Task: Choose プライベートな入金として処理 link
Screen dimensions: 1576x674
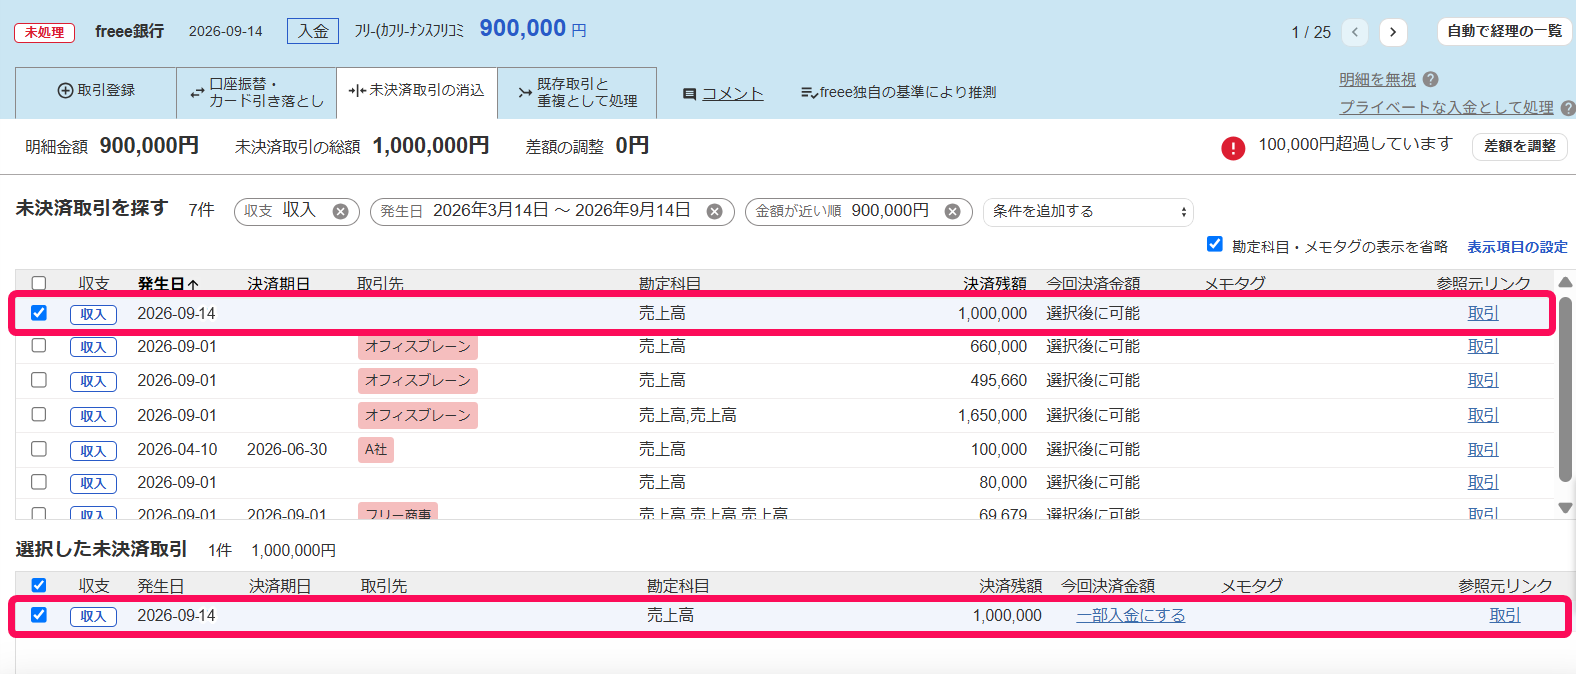Action: coord(1446,107)
